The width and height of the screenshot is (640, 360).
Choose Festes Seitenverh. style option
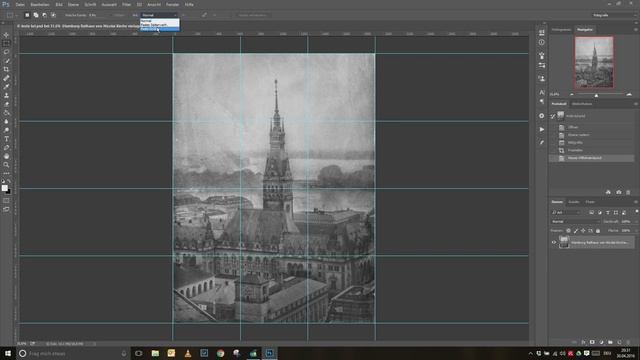[160, 24]
